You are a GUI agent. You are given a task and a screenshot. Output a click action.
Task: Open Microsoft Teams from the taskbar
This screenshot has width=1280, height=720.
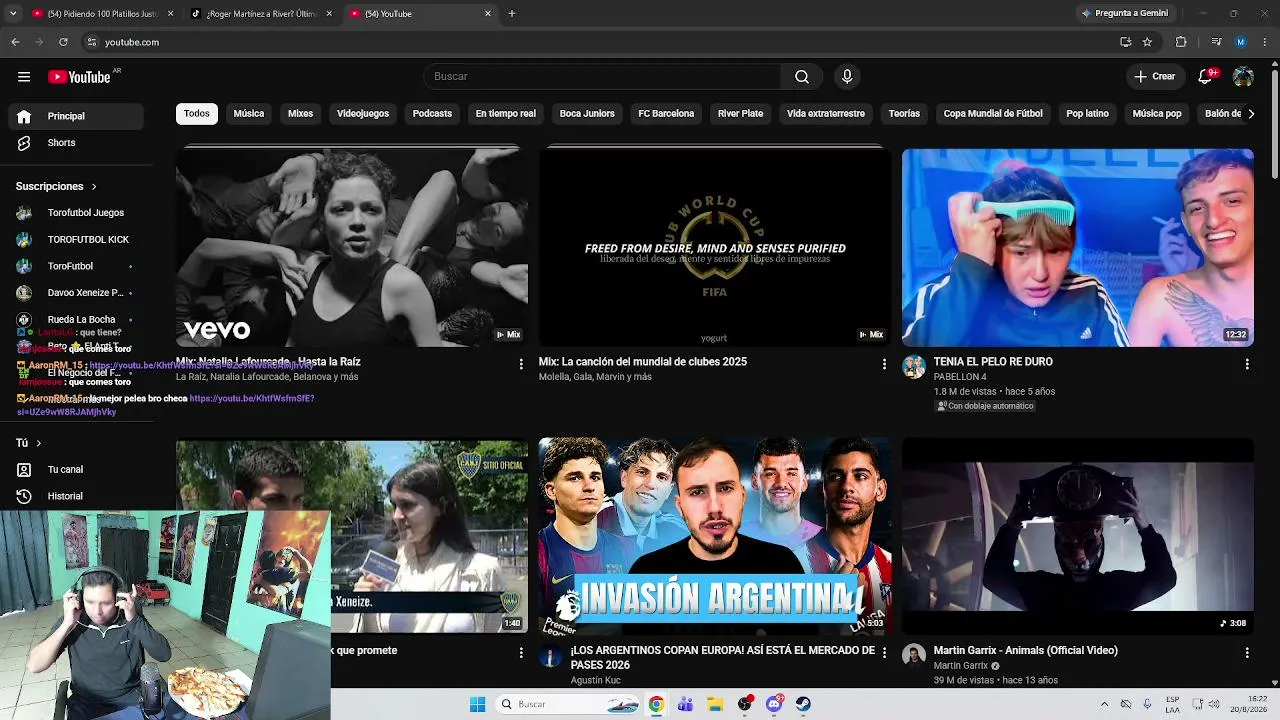coord(685,704)
